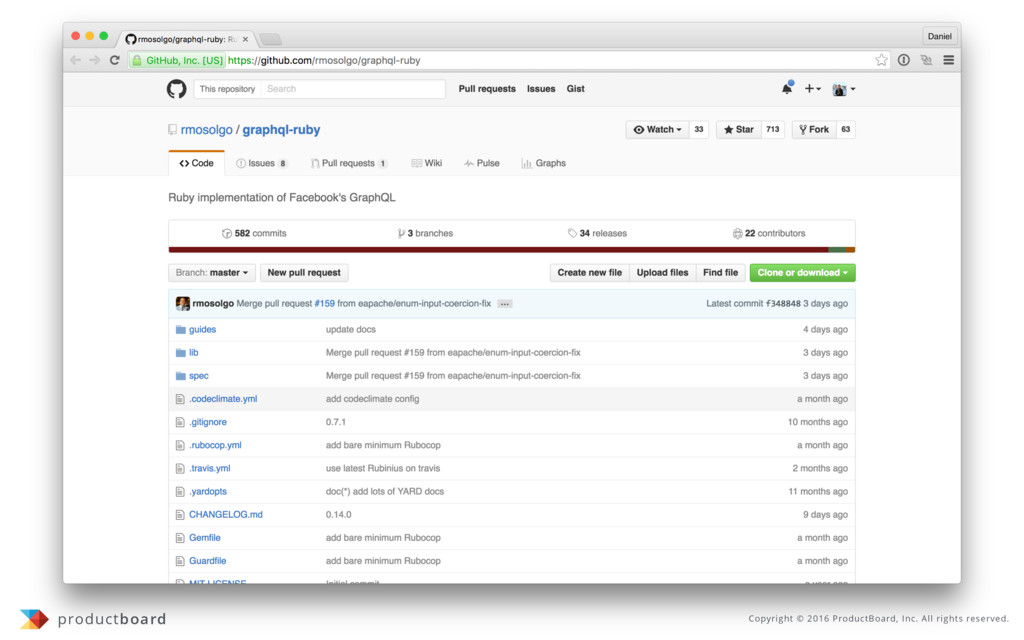Viewport: 1024px width, 640px height.
Task: Open the Chrome hamburger menu icon
Action: pos(948,60)
